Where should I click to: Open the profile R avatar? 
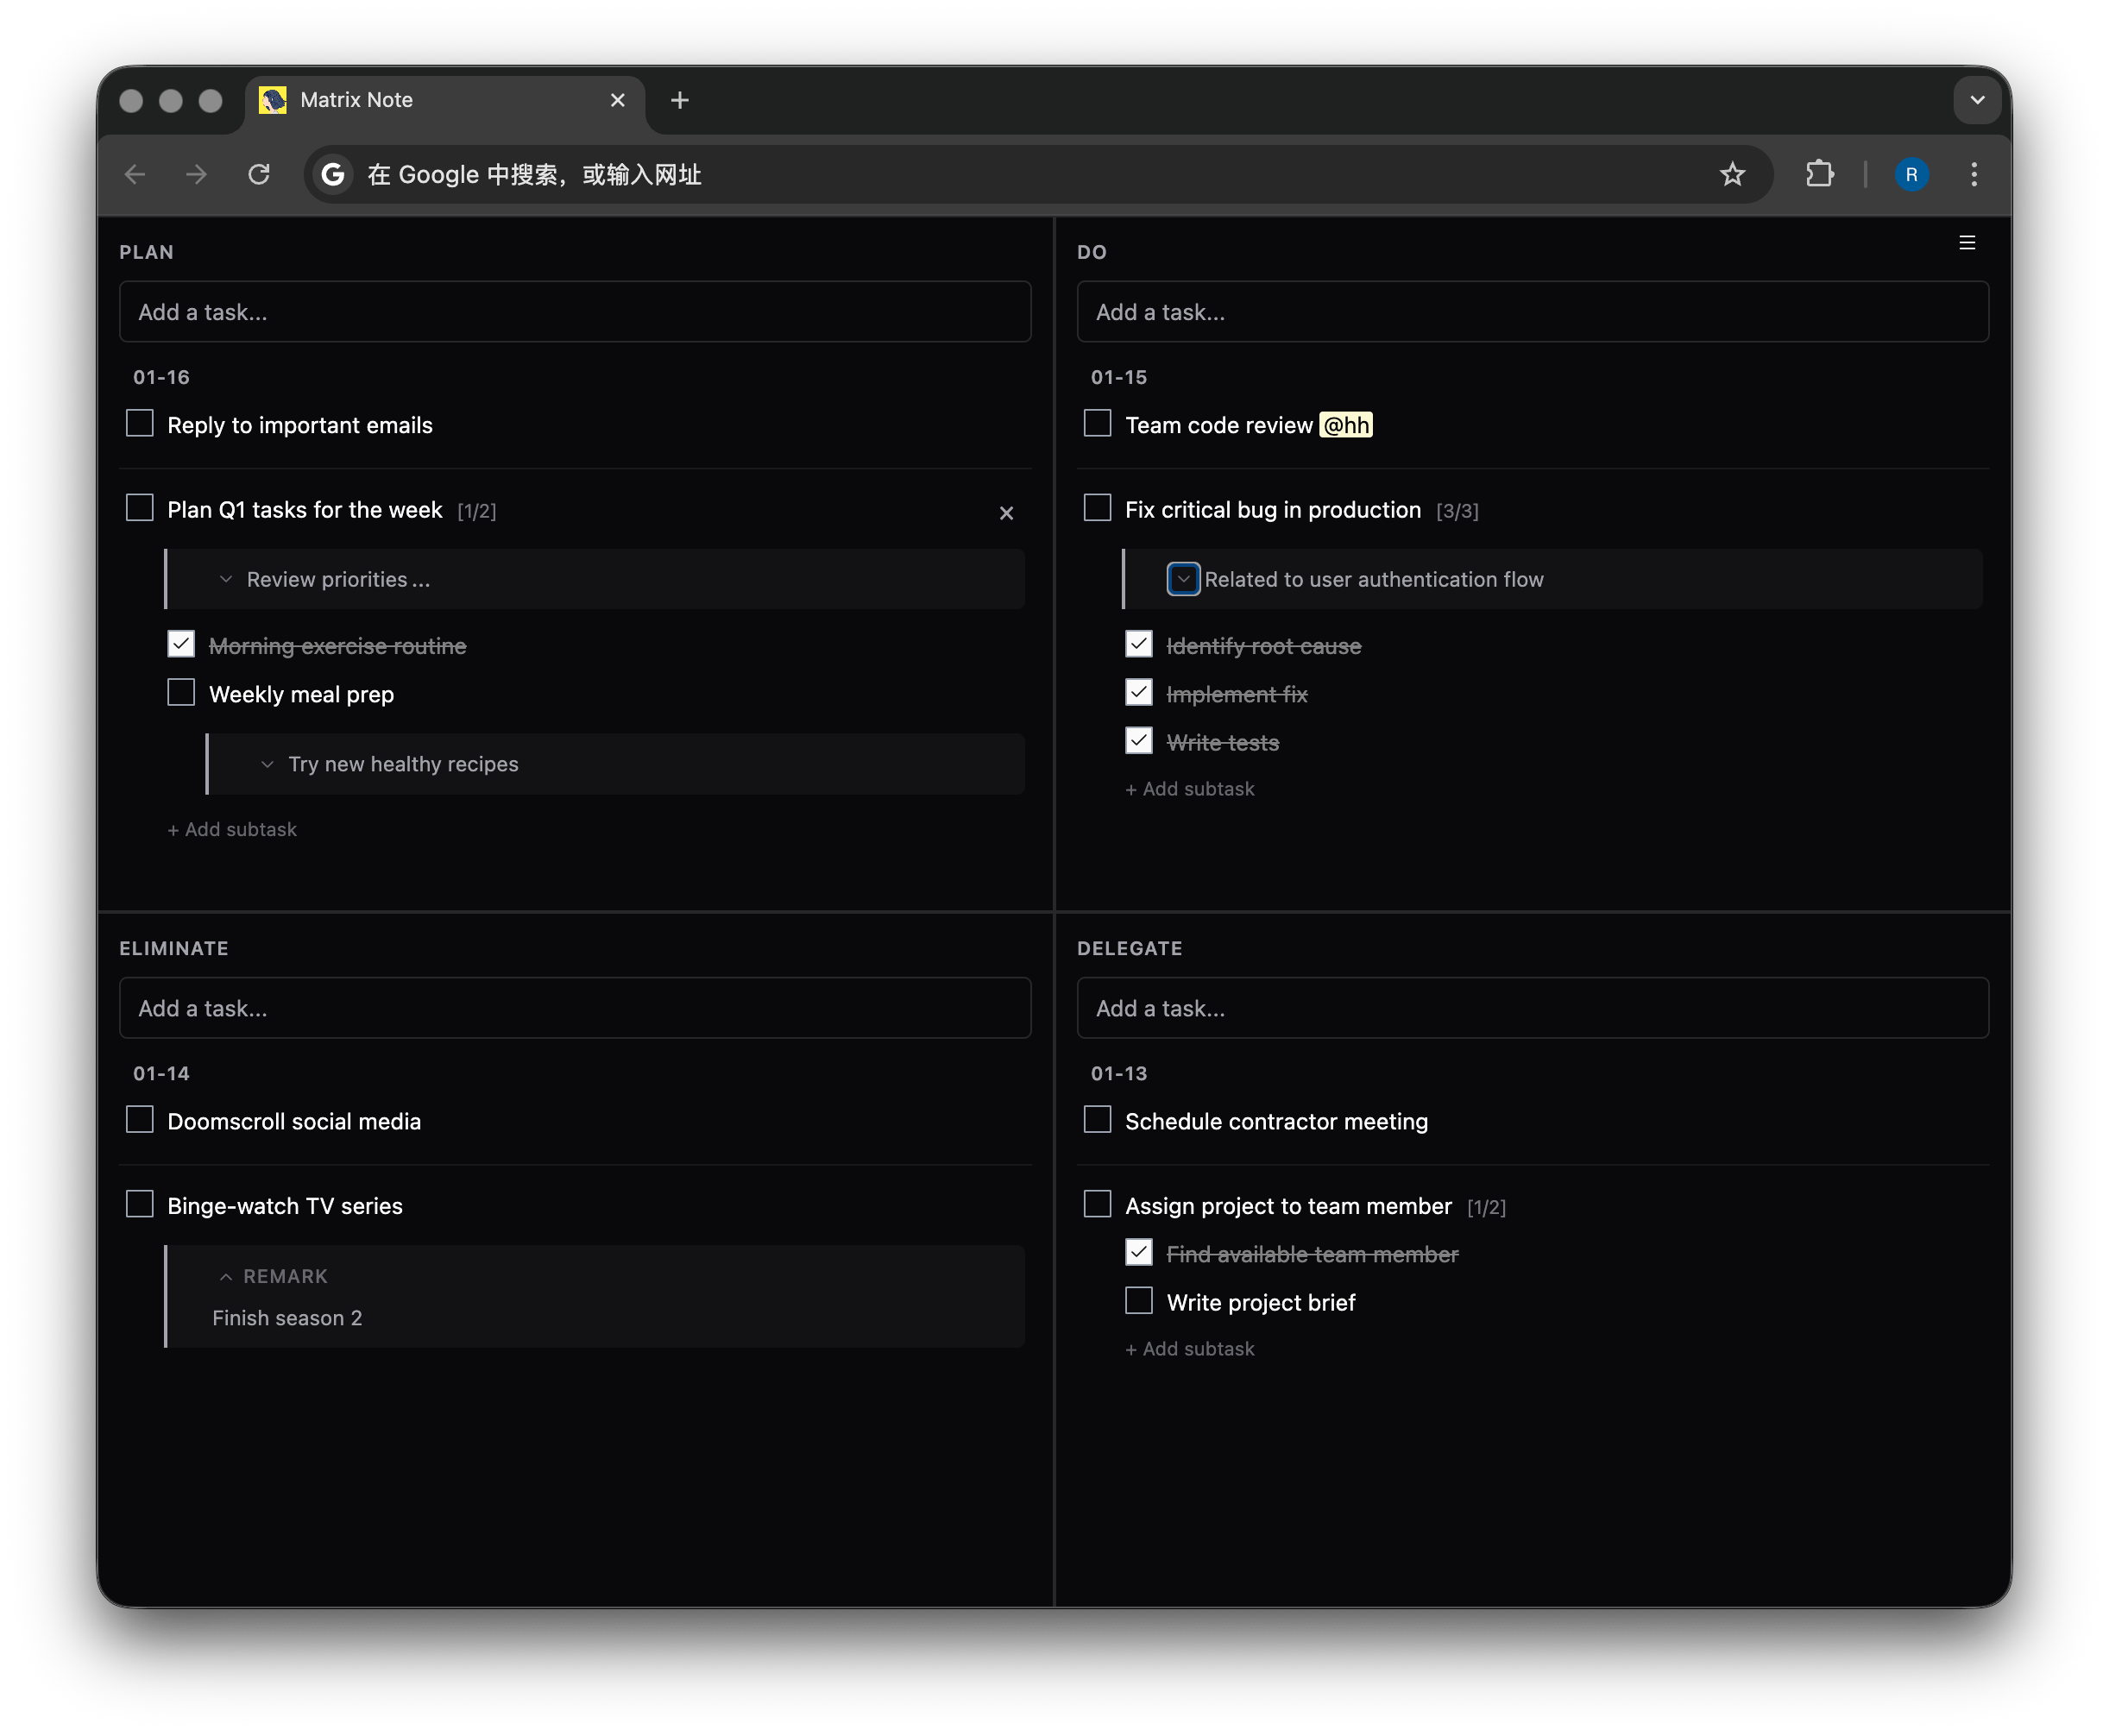click(x=1911, y=174)
